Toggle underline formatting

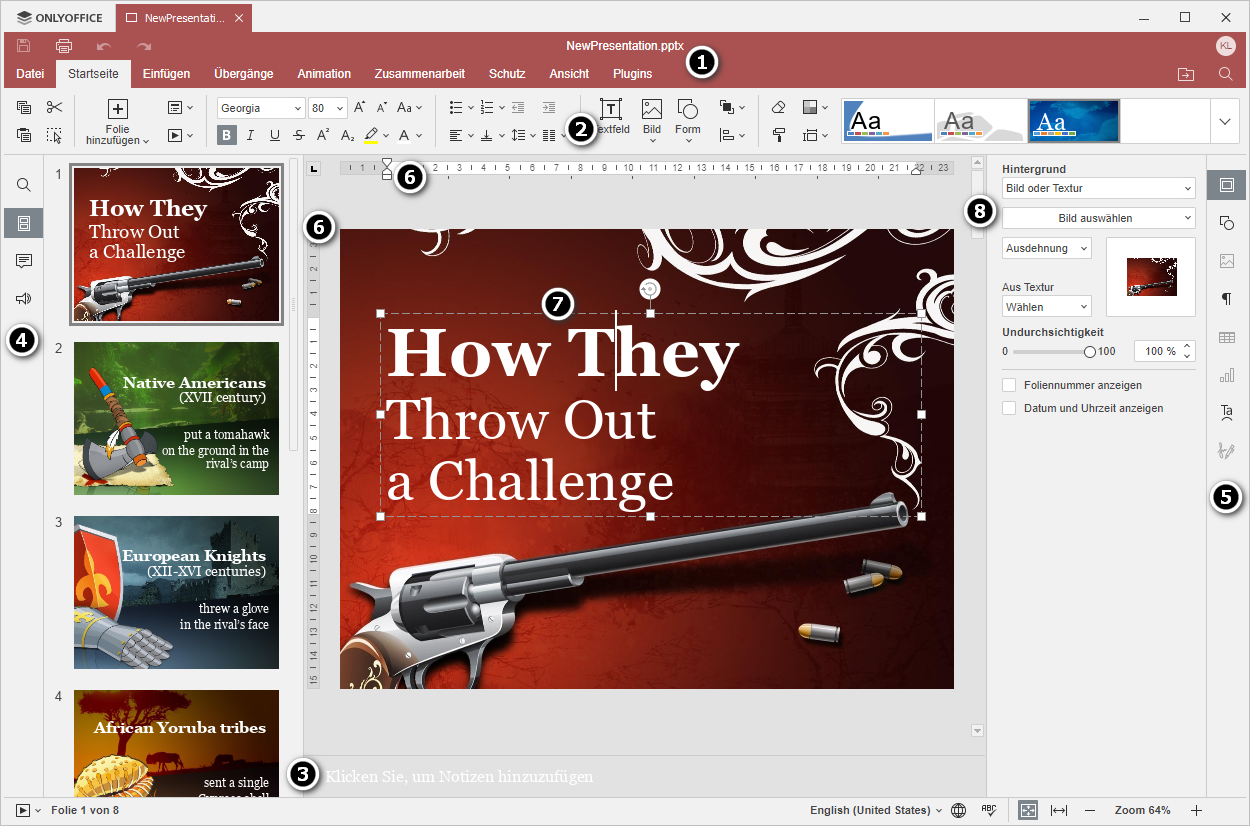tap(275, 135)
